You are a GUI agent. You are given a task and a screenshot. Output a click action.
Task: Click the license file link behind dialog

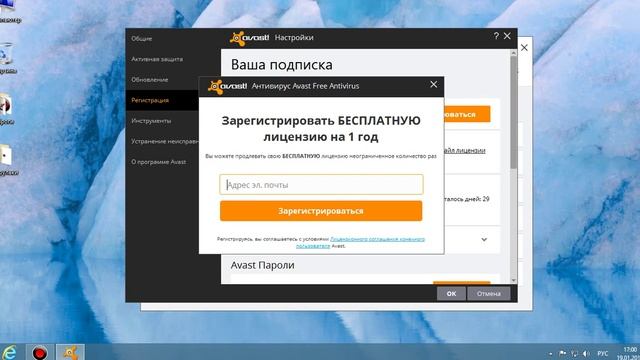tap(464, 150)
